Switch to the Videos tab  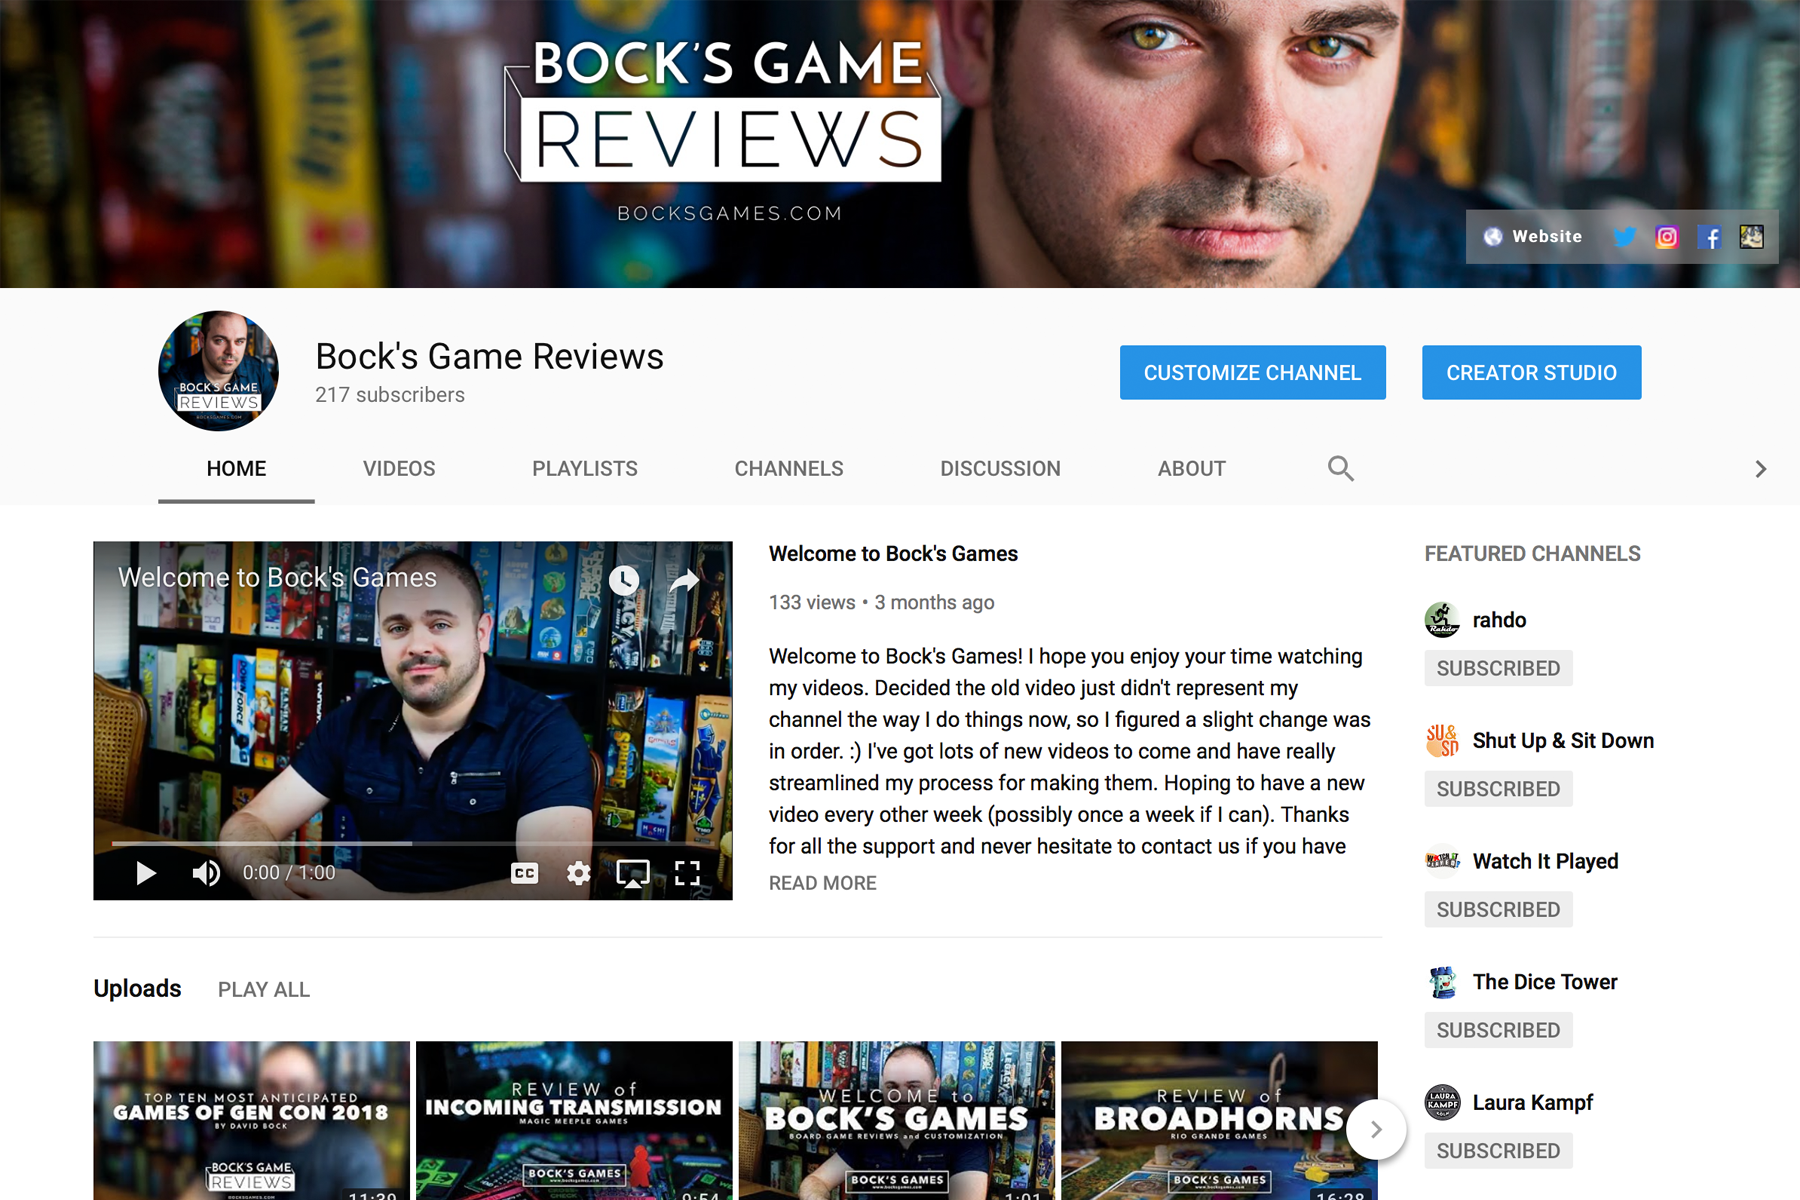coord(399,468)
